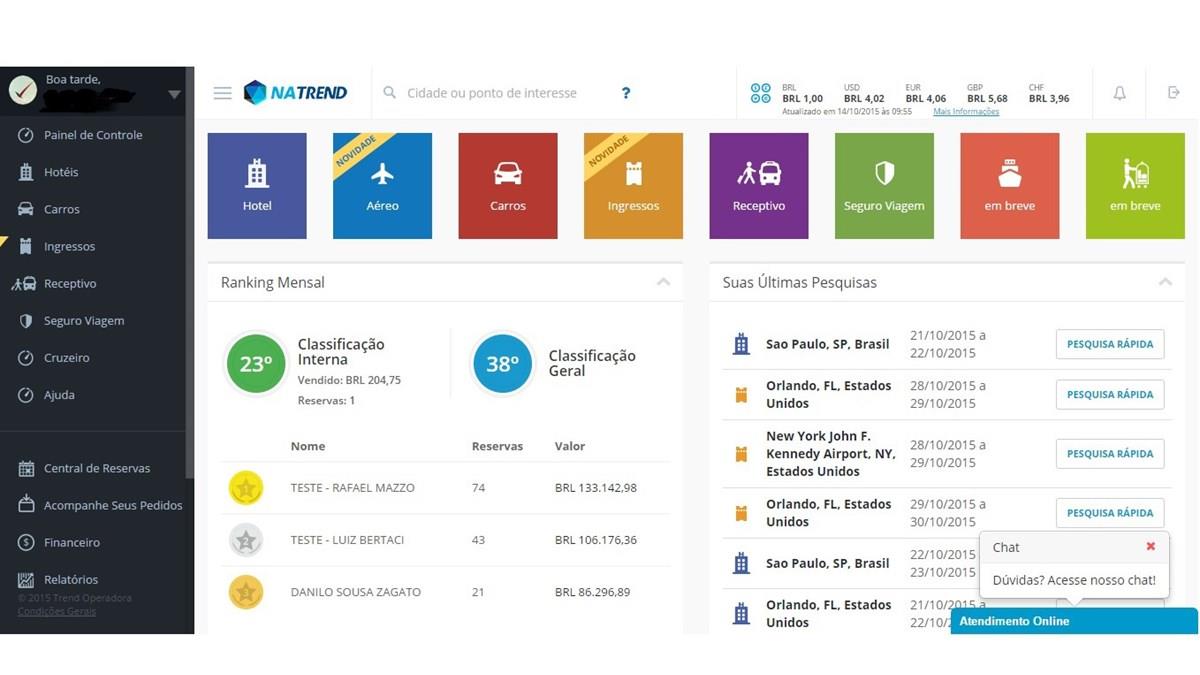Open Financeiro from the sidebar
Screen dimensions: 1200x675
point(71,542)
